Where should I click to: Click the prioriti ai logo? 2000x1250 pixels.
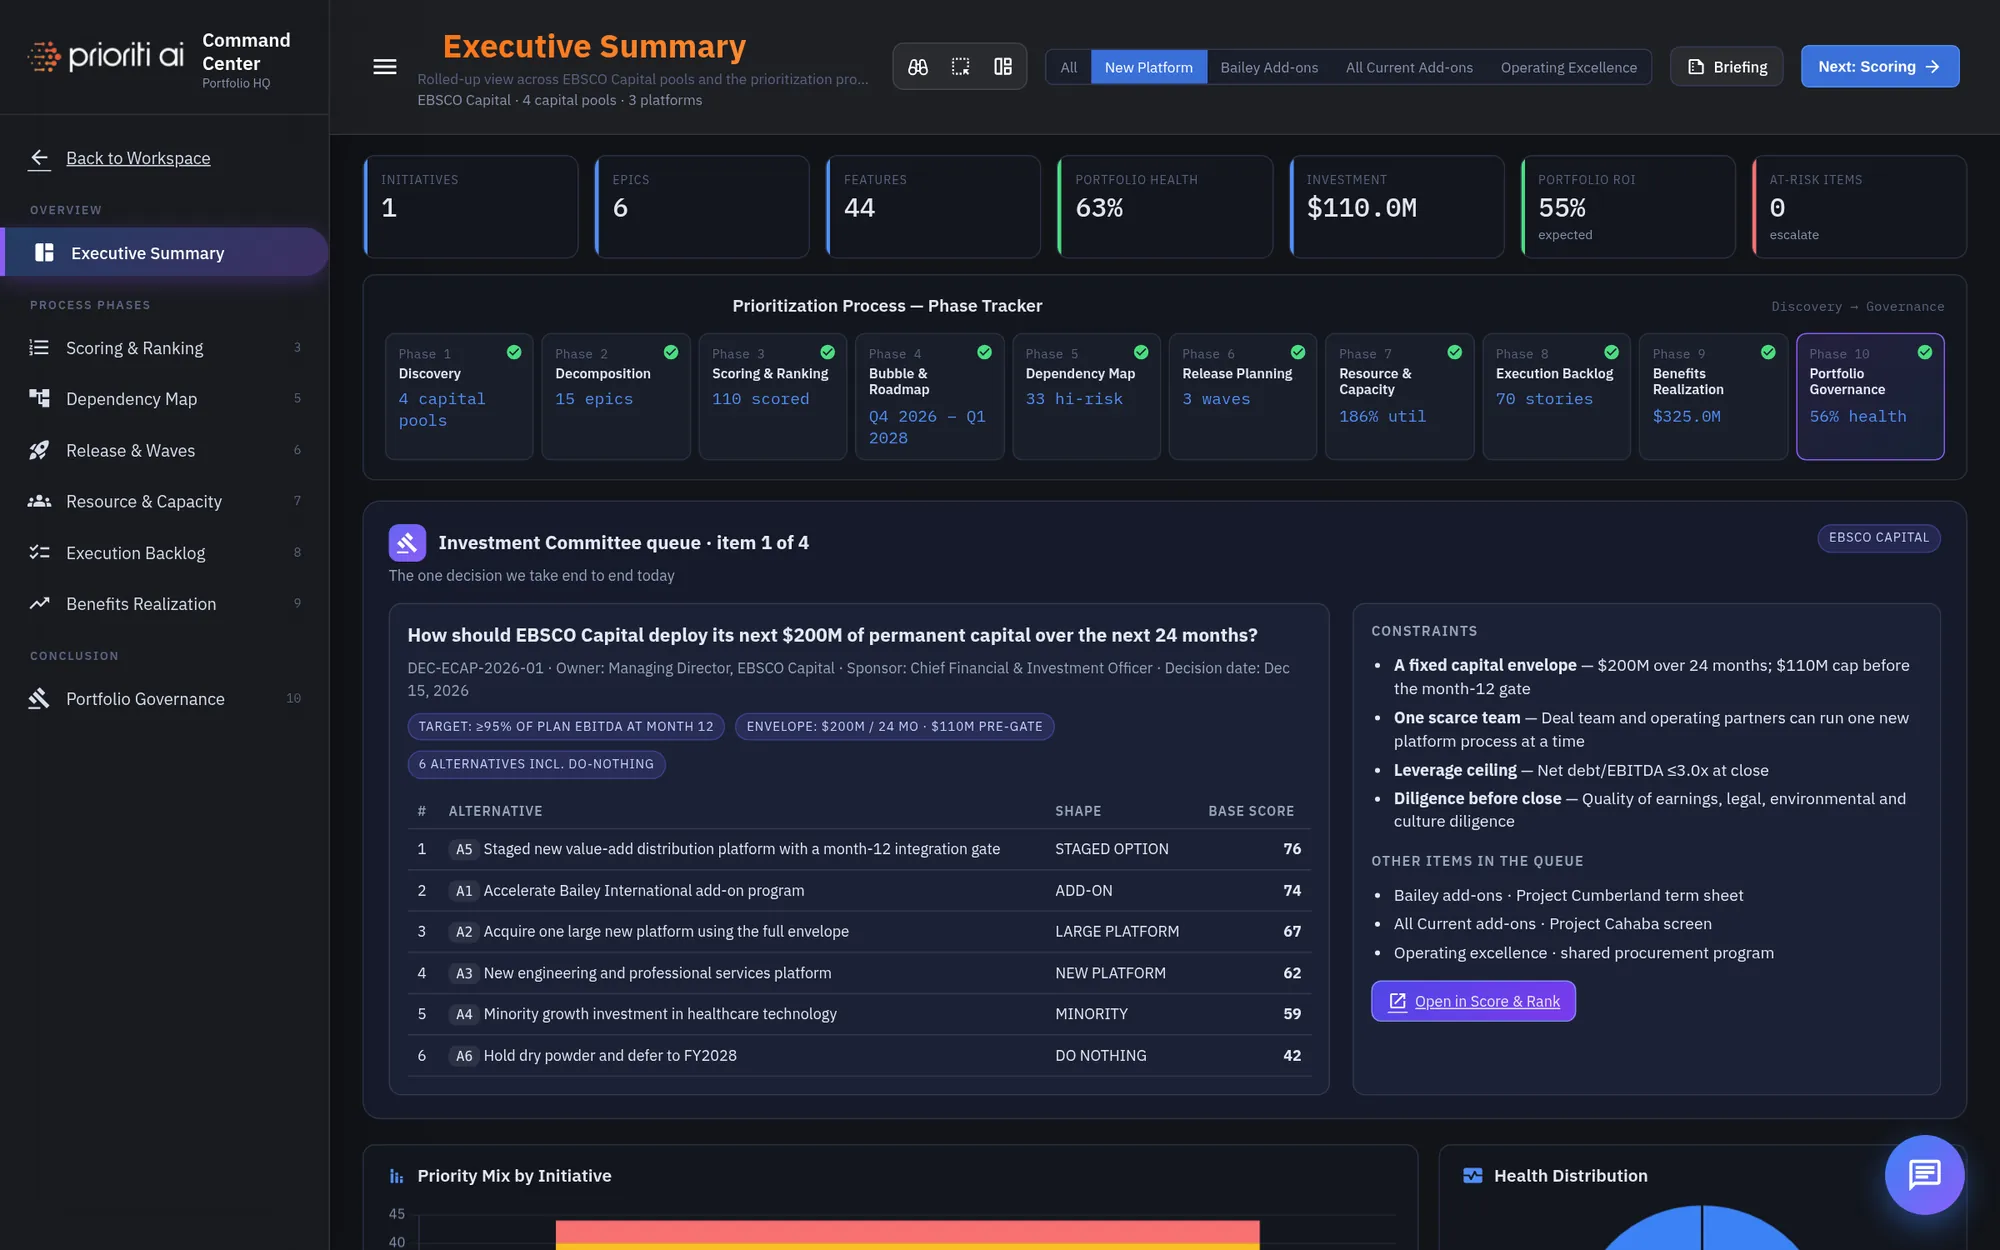pos(106,55)
